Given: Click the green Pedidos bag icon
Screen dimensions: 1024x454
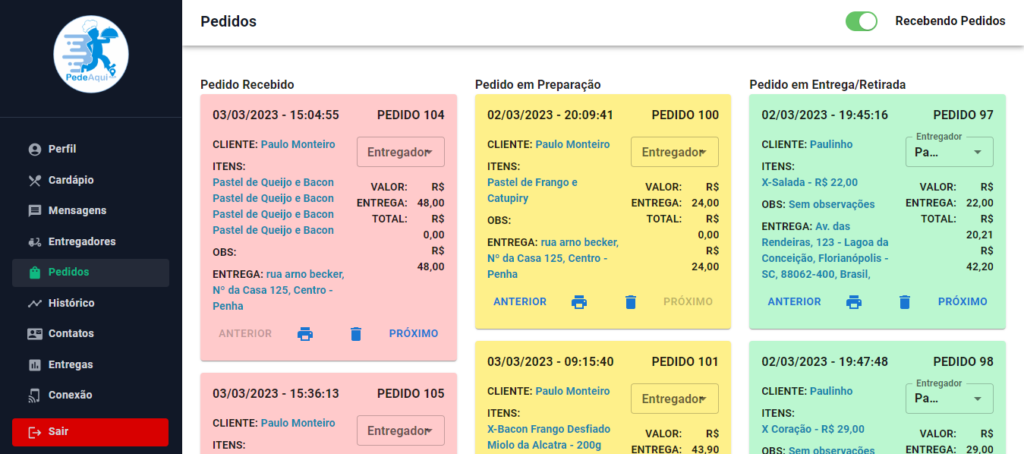Looking at the screenshot, I should pos(35,272).
